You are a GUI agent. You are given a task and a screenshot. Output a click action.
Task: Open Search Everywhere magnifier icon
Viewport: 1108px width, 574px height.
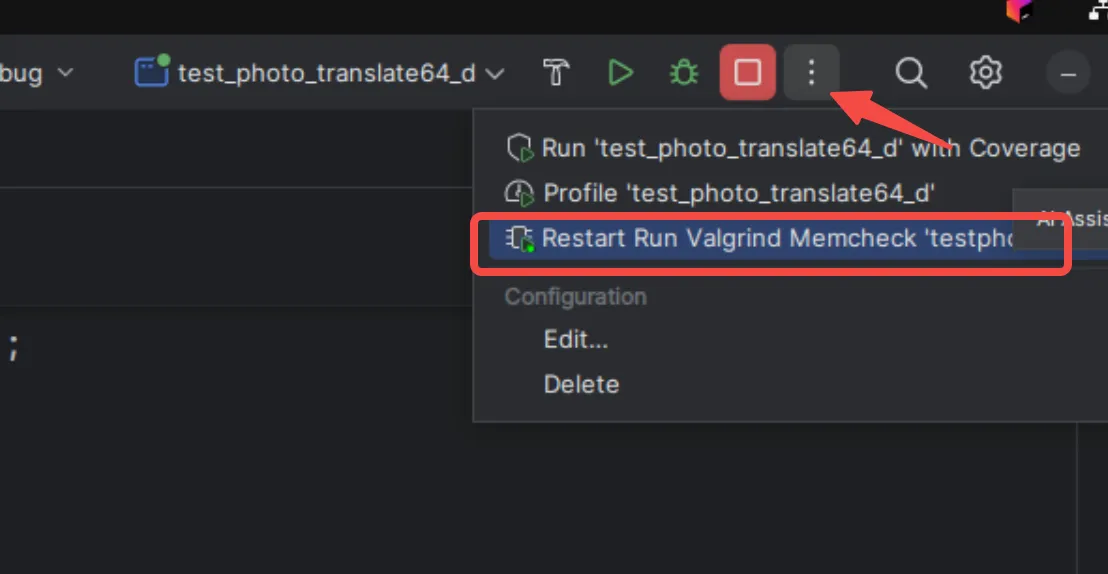pyautogui.click(x=912, y=72)
